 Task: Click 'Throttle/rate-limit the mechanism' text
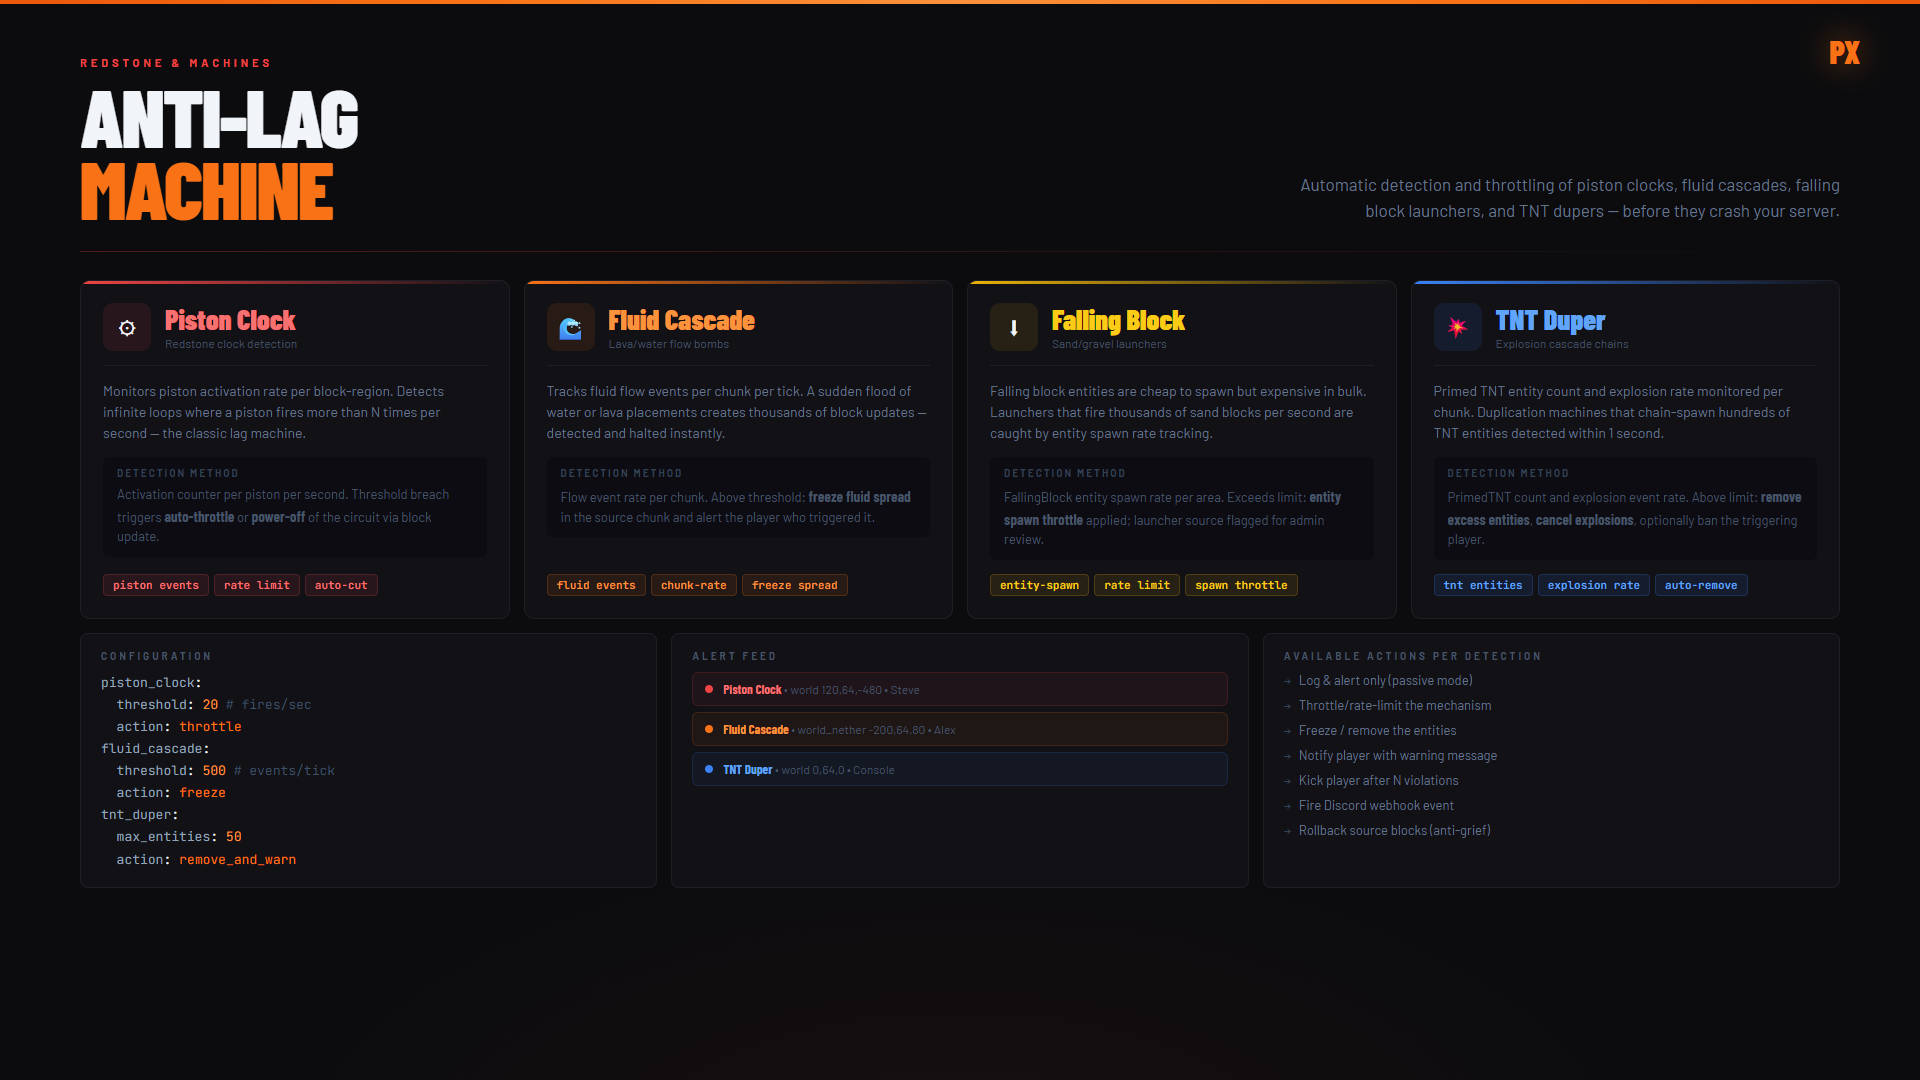coord(1395,706)
